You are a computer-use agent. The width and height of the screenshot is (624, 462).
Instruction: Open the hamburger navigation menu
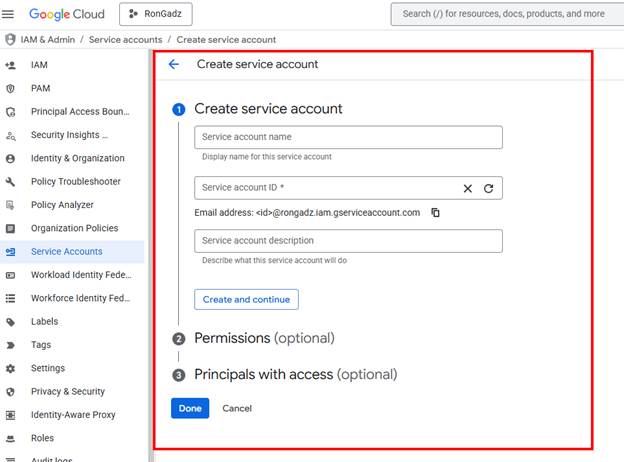pos(9,14)
